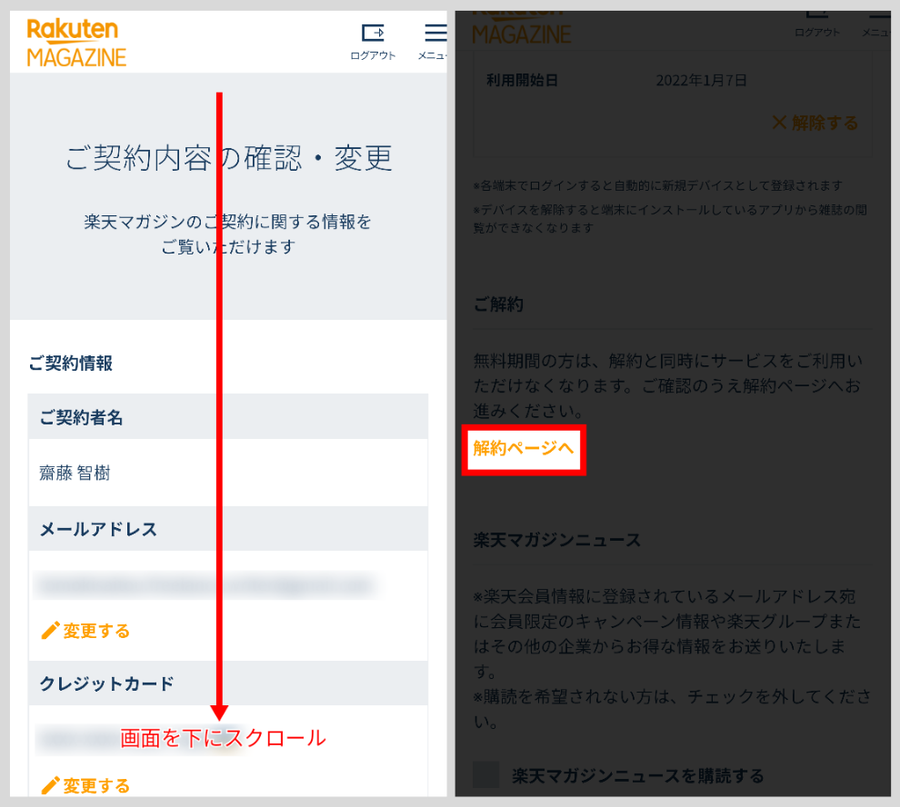
Task: Click the ご解約 section heading
Action: click(498, 304)
